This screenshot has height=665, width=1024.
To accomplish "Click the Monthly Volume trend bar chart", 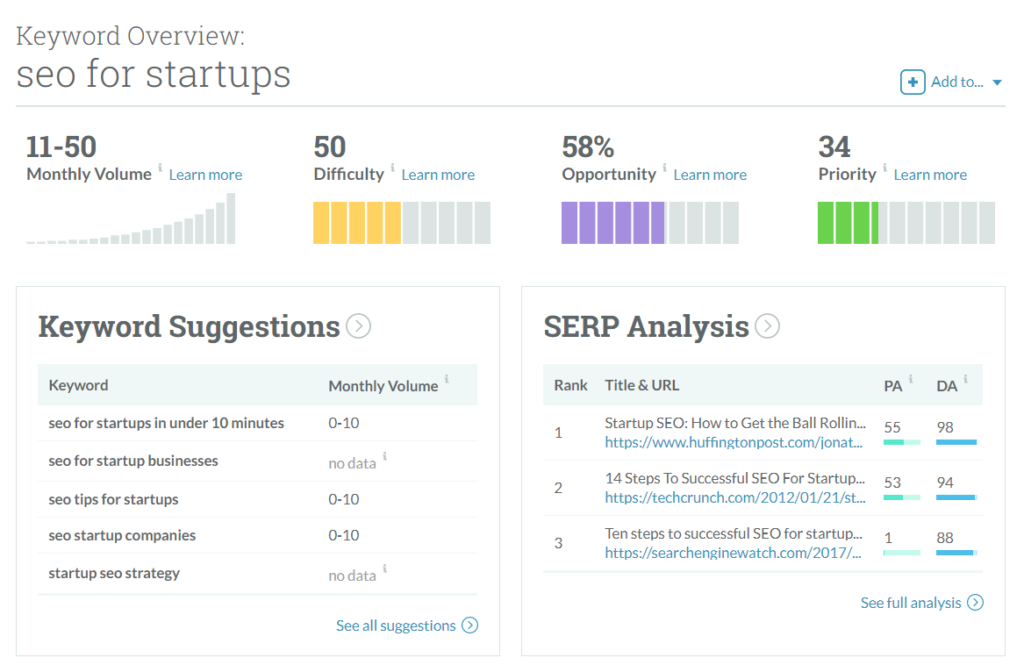I will pyautogui.click(x=131, y=220).
